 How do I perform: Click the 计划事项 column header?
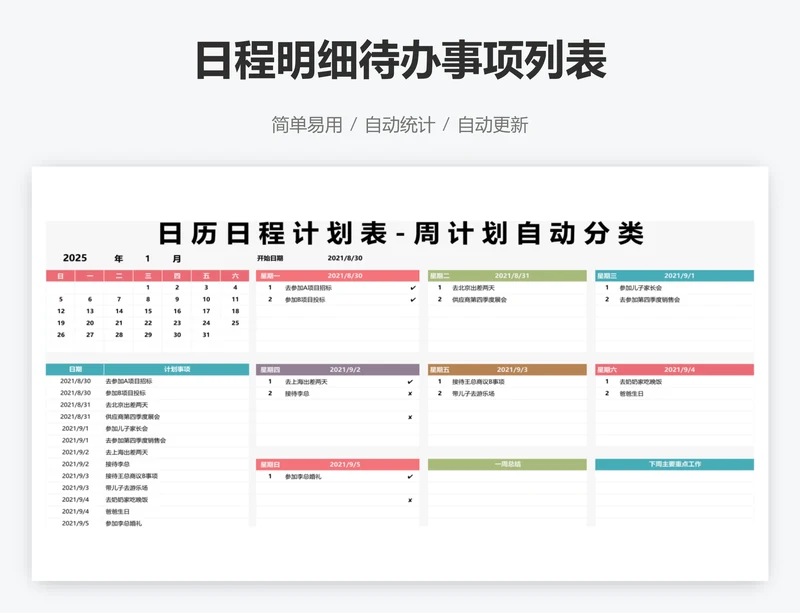click(x=176, y=369)
